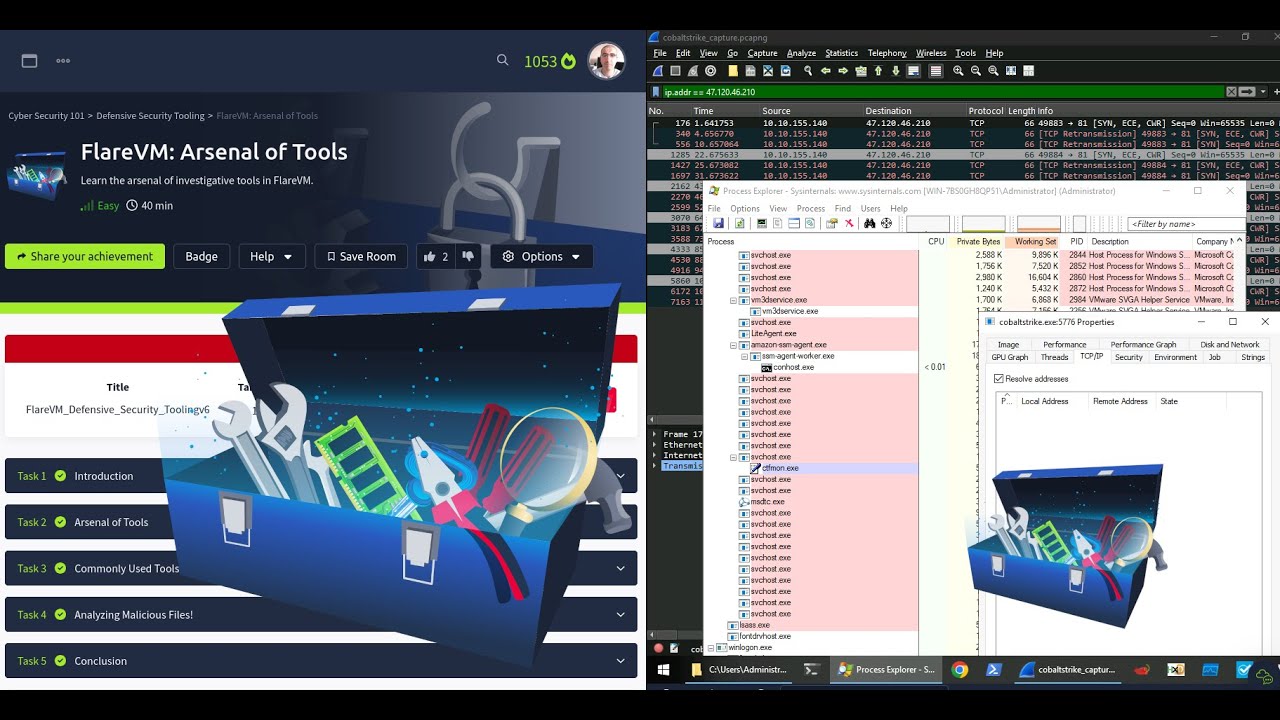Open Process Explorer Options menu
Screen dimensions: 1280x720
(x=744, y=209)
